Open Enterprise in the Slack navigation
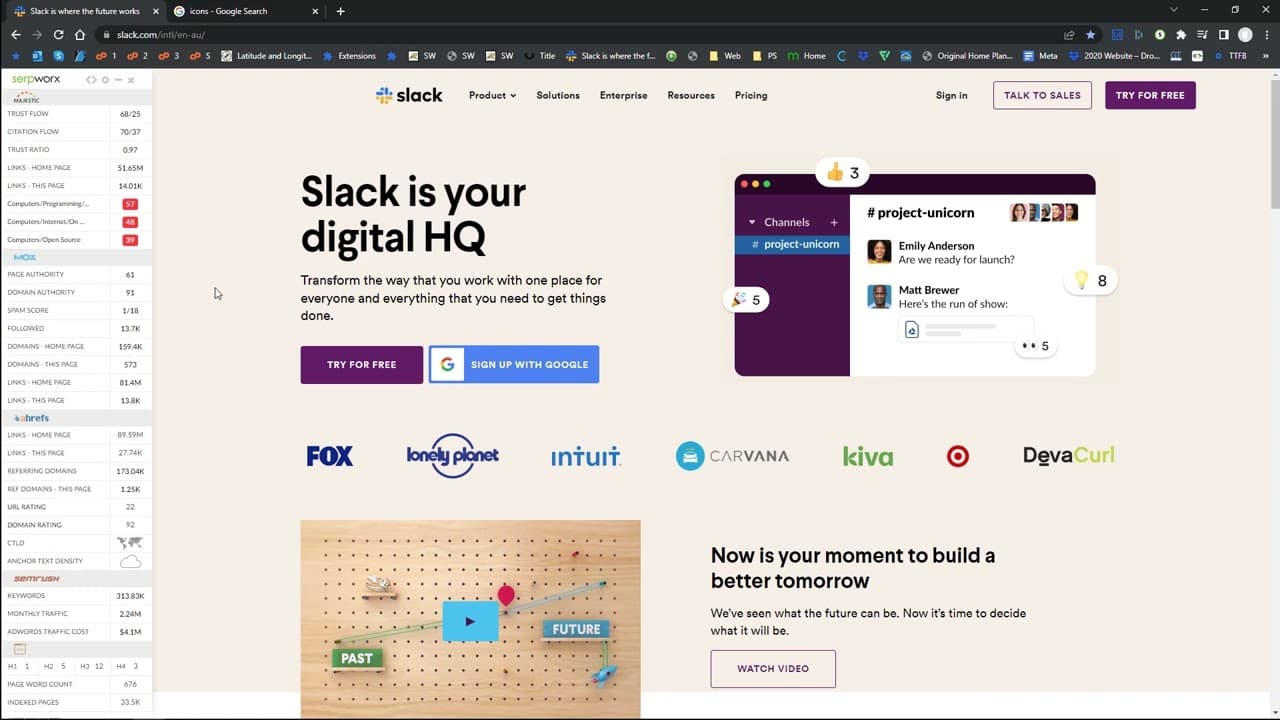Viewport: 1280px width, 720px height. point(624,95)
